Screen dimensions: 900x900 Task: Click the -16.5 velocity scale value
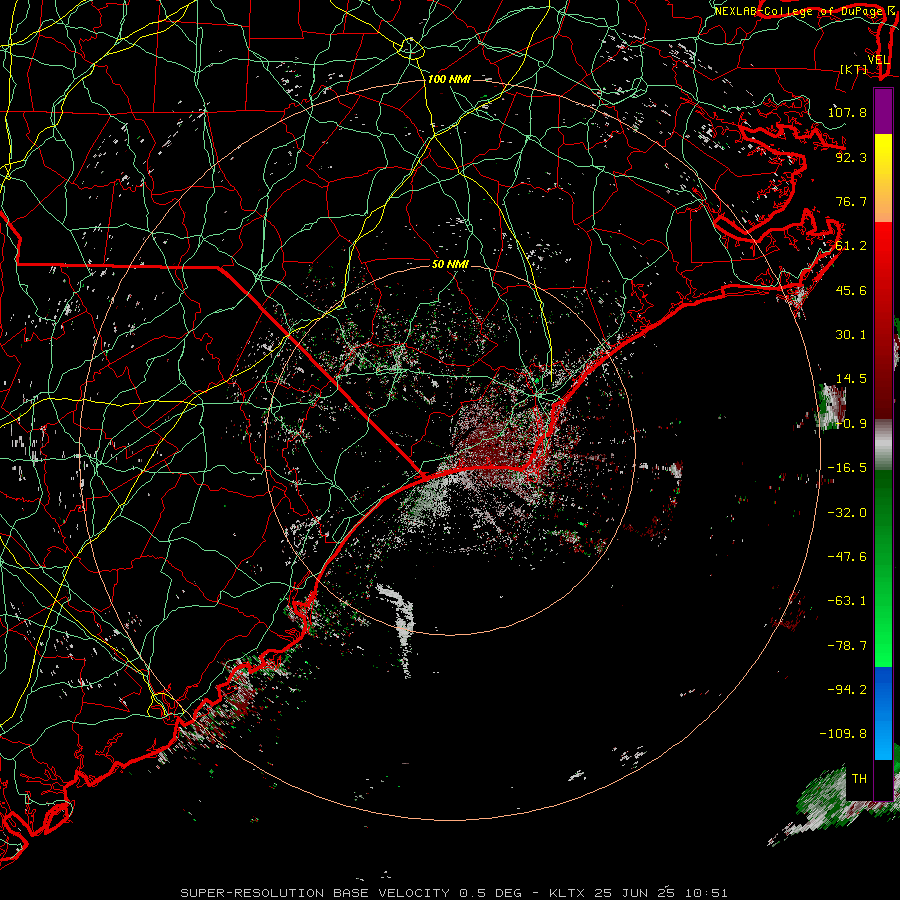tap(847, 468)
